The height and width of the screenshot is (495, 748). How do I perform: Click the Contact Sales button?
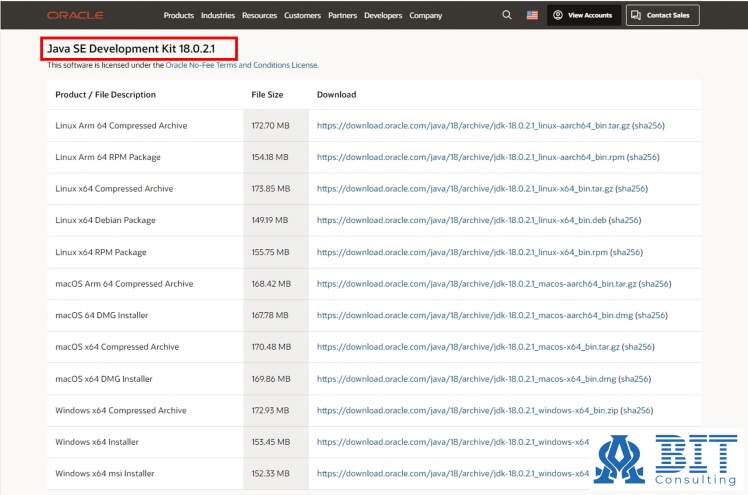point(663,15)
